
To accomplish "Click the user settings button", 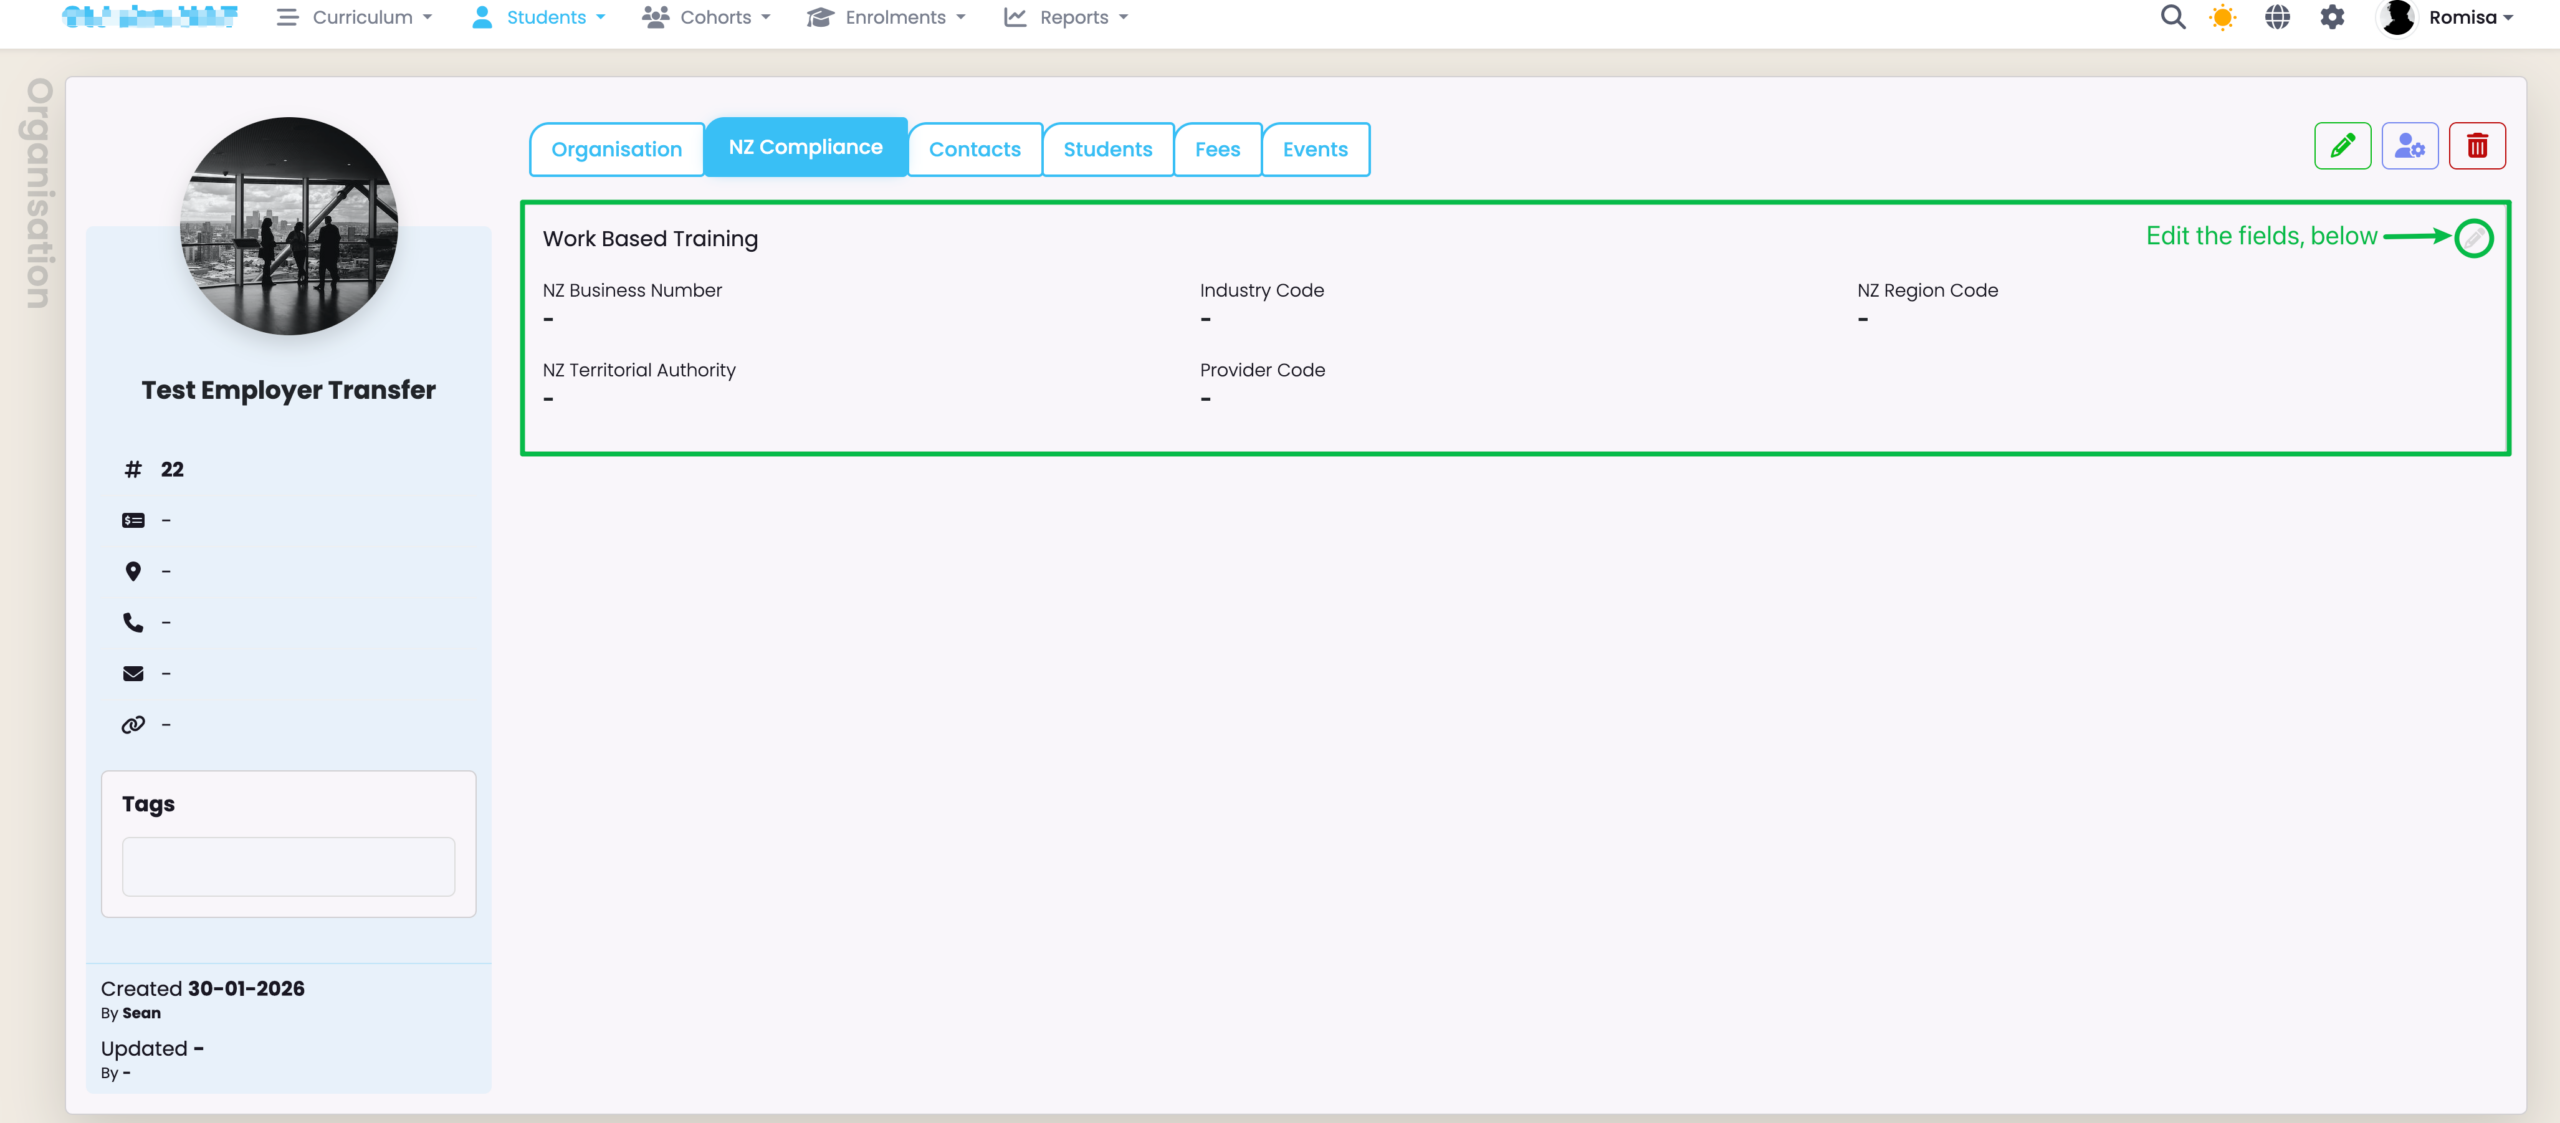I will (x=2409, y=146).
